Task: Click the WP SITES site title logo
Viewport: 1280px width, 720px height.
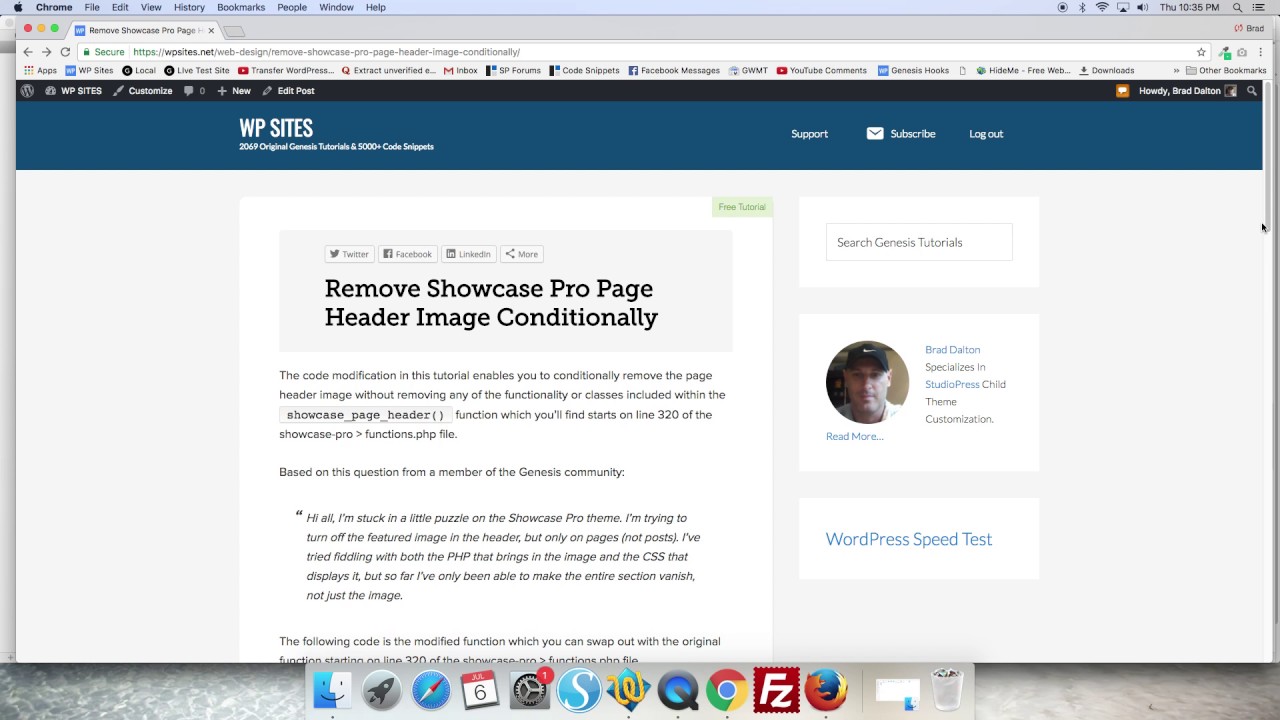Action: click(x=276, y=128)
